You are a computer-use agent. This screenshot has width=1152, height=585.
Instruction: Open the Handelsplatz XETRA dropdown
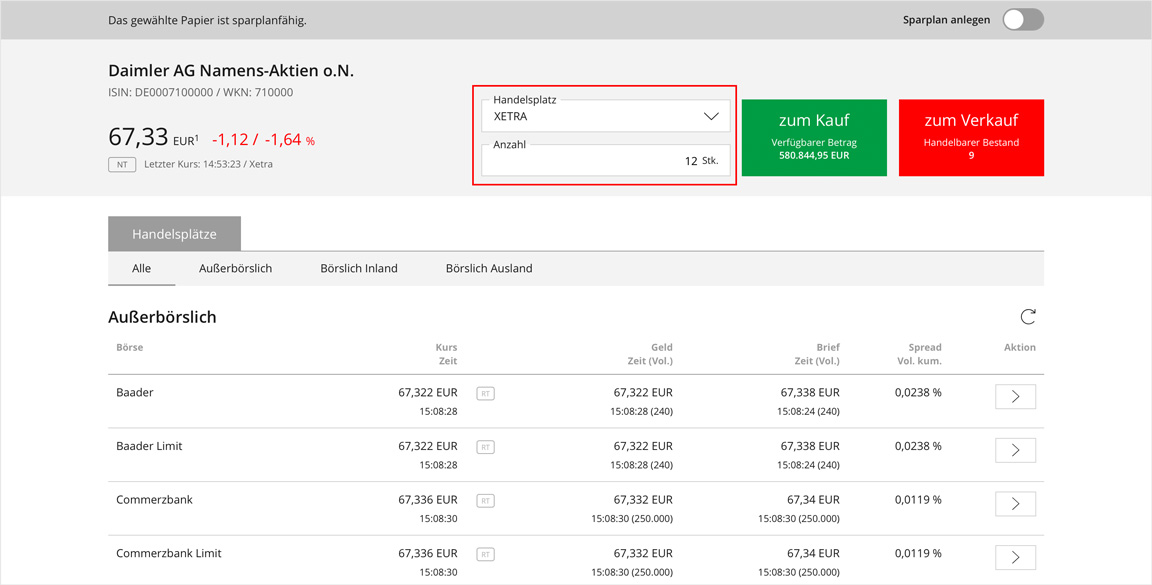coord(605,116)
